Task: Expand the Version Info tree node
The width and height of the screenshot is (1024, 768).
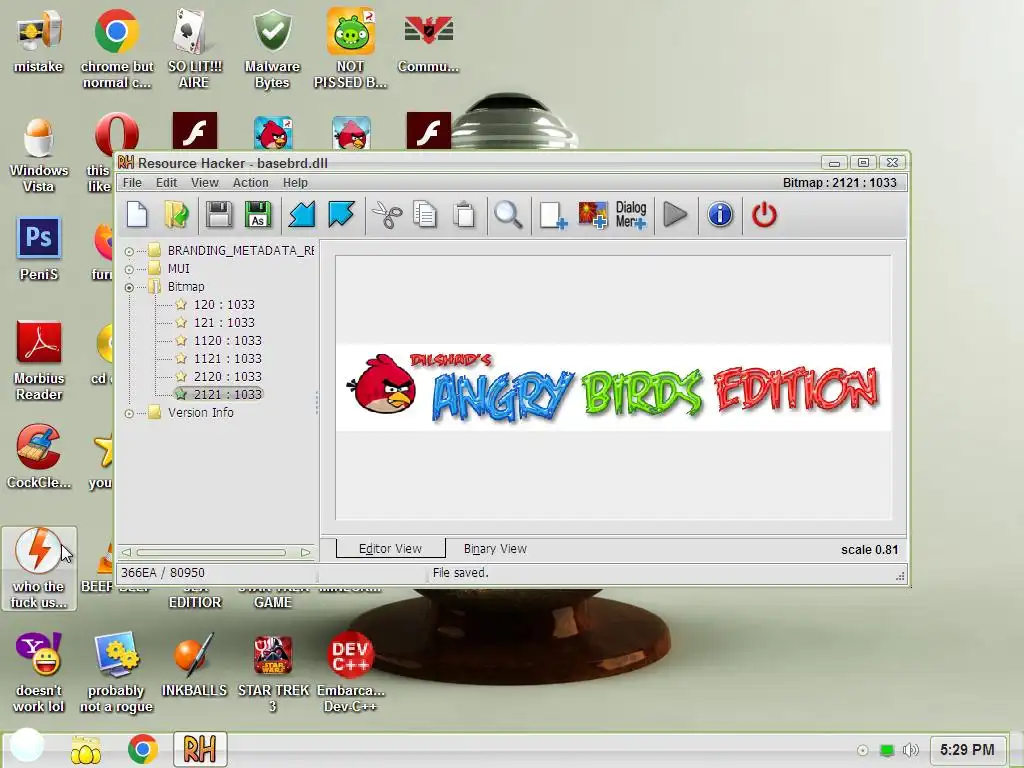Action: [129, 413]
